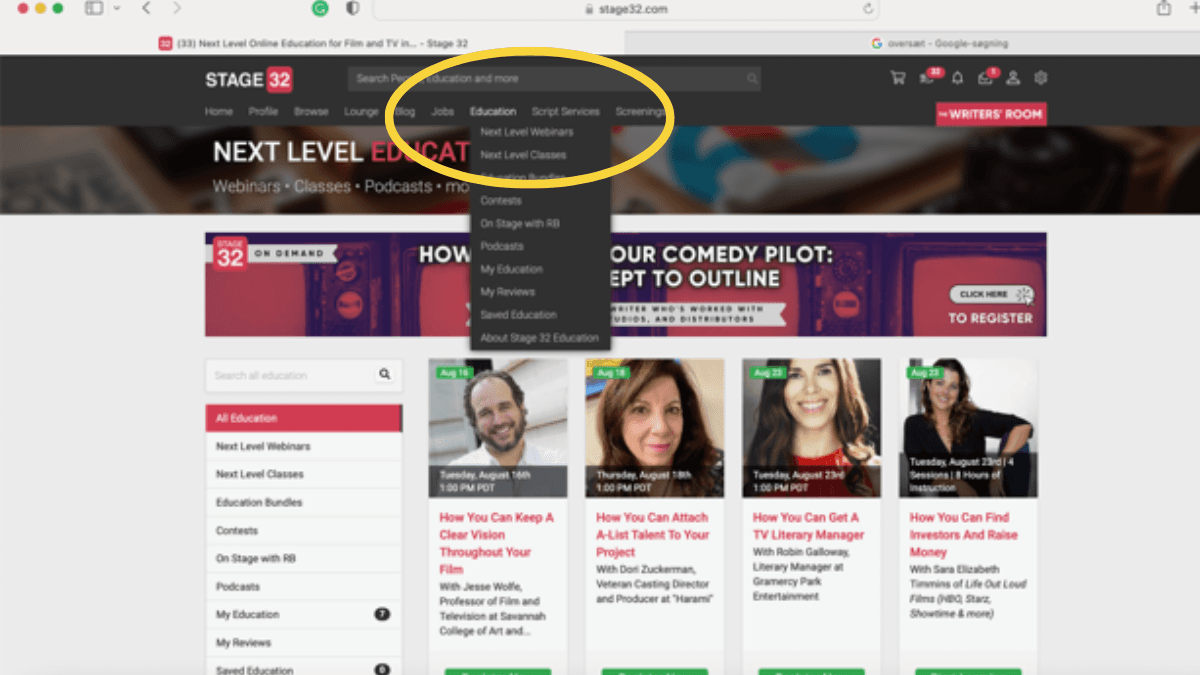Click the Grammarly extension icon

coord(321,8)
